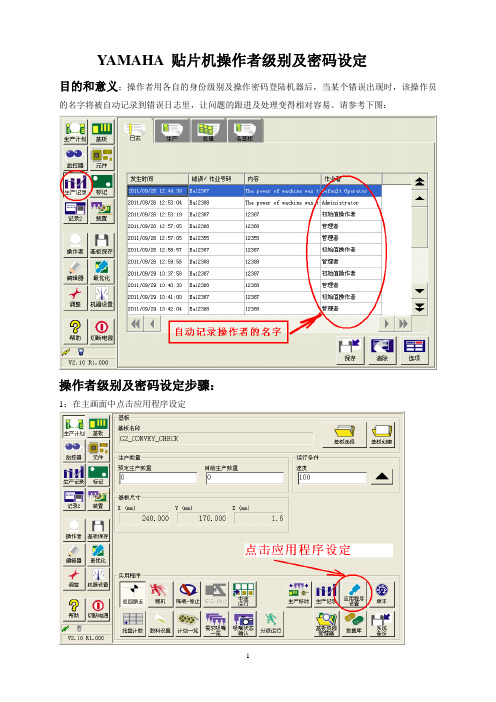Click board data manager magnifier-folder icon
Viewport: 496px width, 702px height.
(326, 623)
